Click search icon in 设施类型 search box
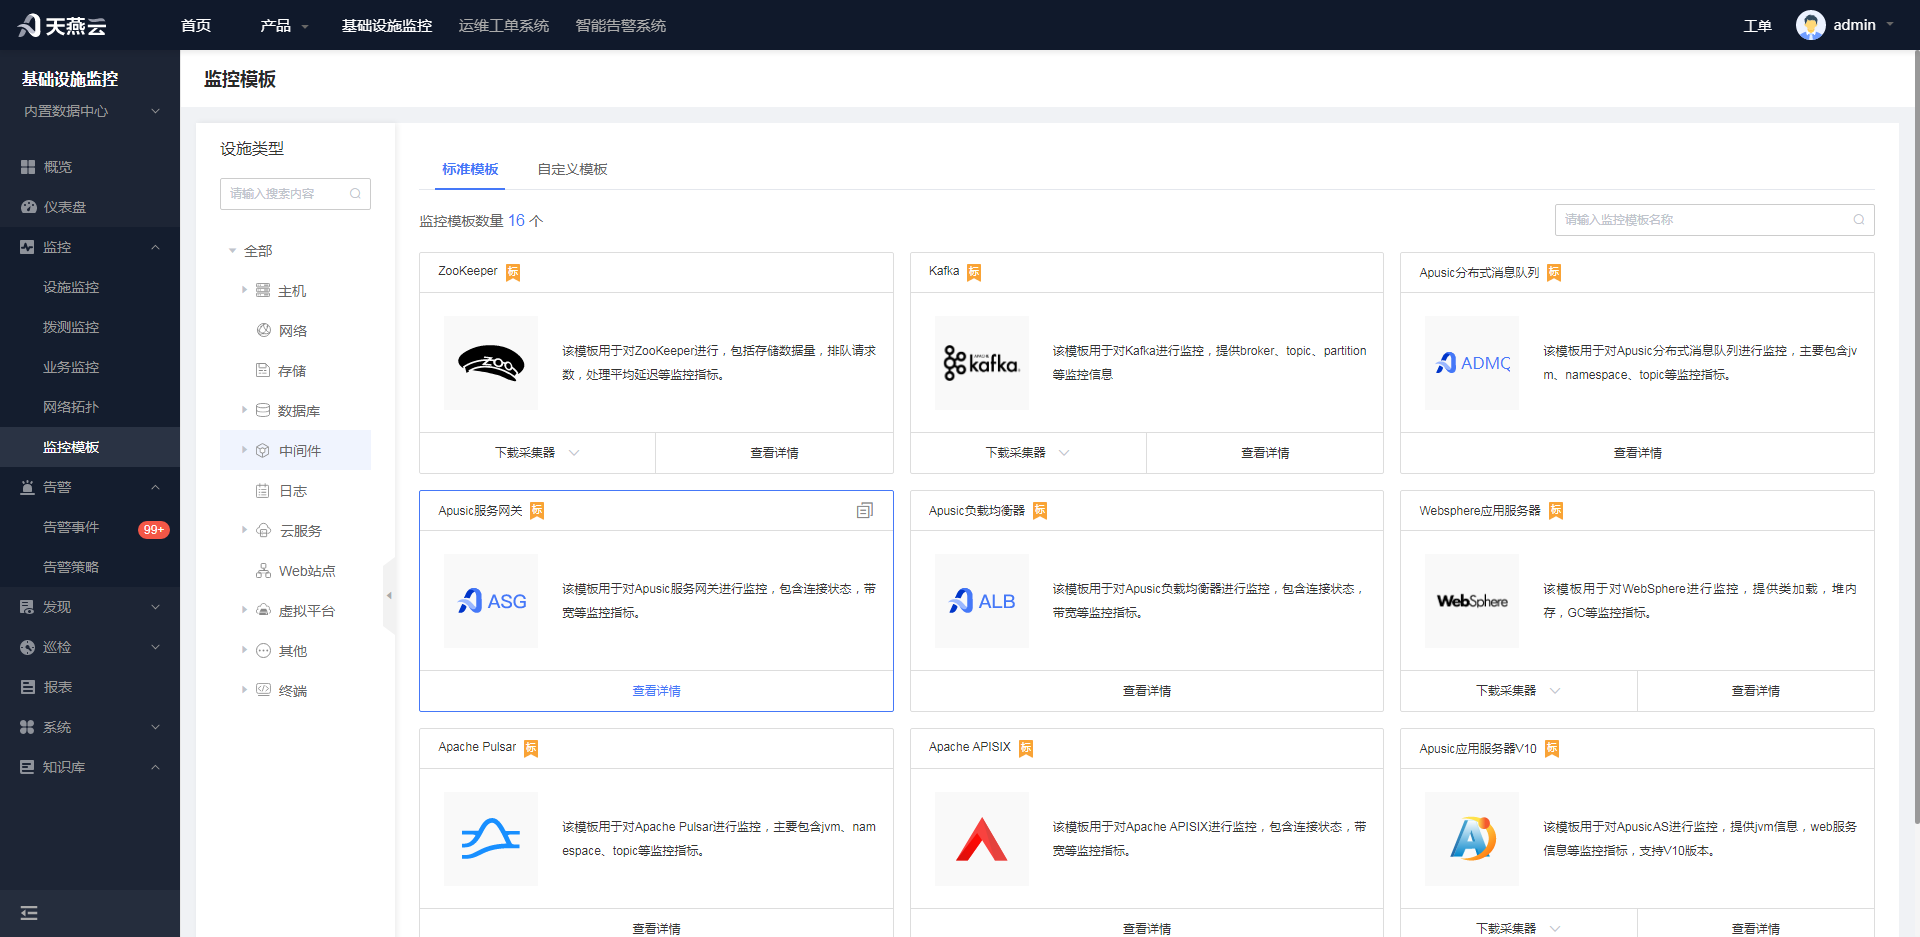Screen dimensions: 1920x937 click(x=355, y=194)
